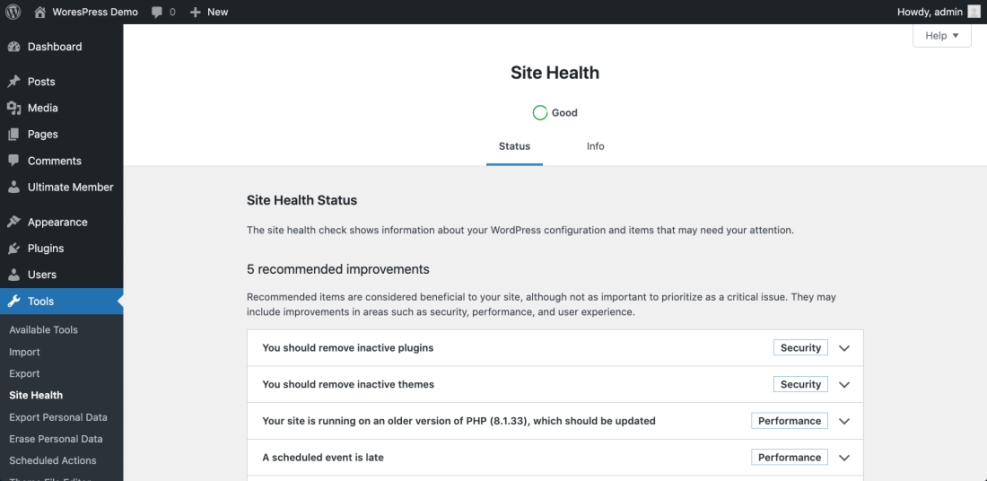Click Security badge on inactive themes row
This screenshot has width=987, height=481.
pyautogui.click(x=801, y=385)
